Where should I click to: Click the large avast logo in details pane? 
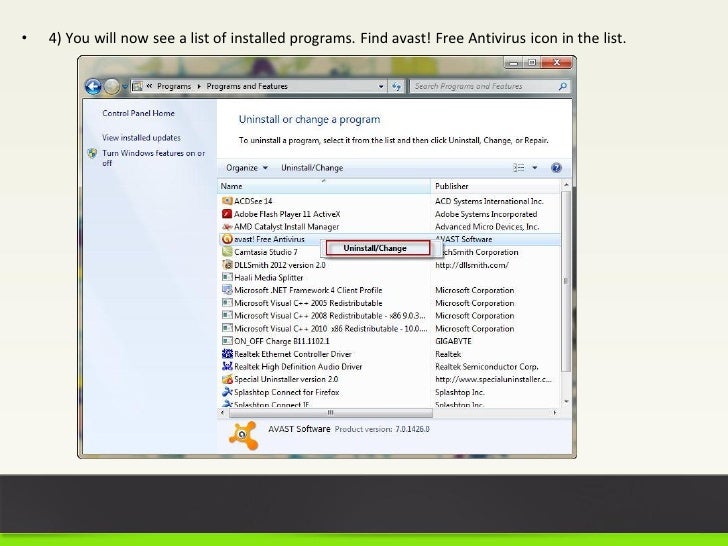point(244,436)
